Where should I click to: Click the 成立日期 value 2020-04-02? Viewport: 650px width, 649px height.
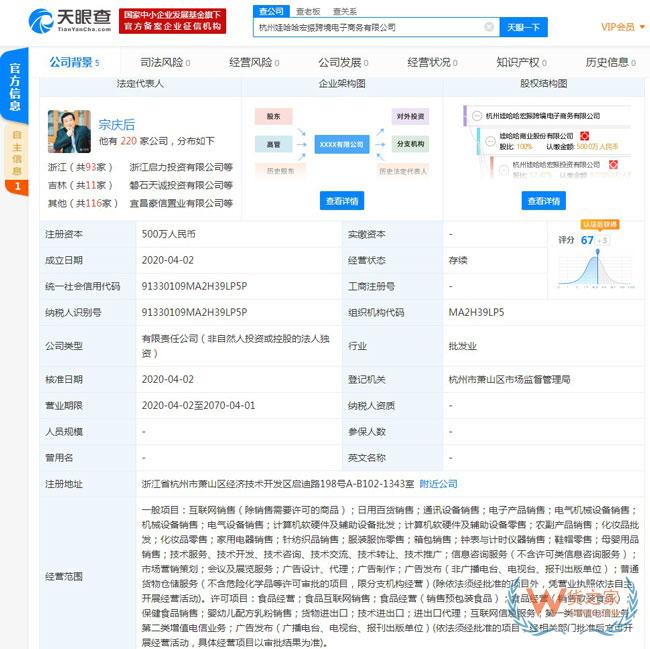167,260
